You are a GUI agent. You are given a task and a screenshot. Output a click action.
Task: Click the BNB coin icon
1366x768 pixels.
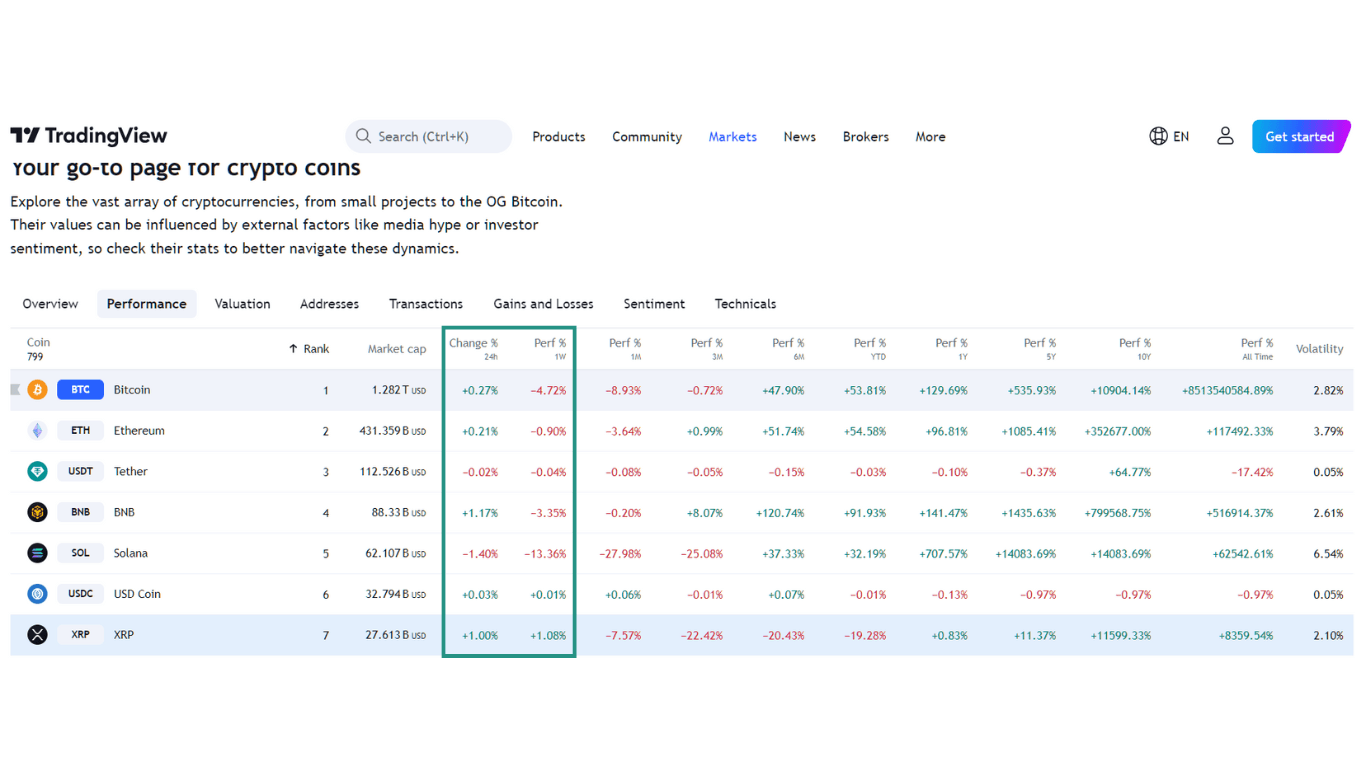tap(37, 513)
